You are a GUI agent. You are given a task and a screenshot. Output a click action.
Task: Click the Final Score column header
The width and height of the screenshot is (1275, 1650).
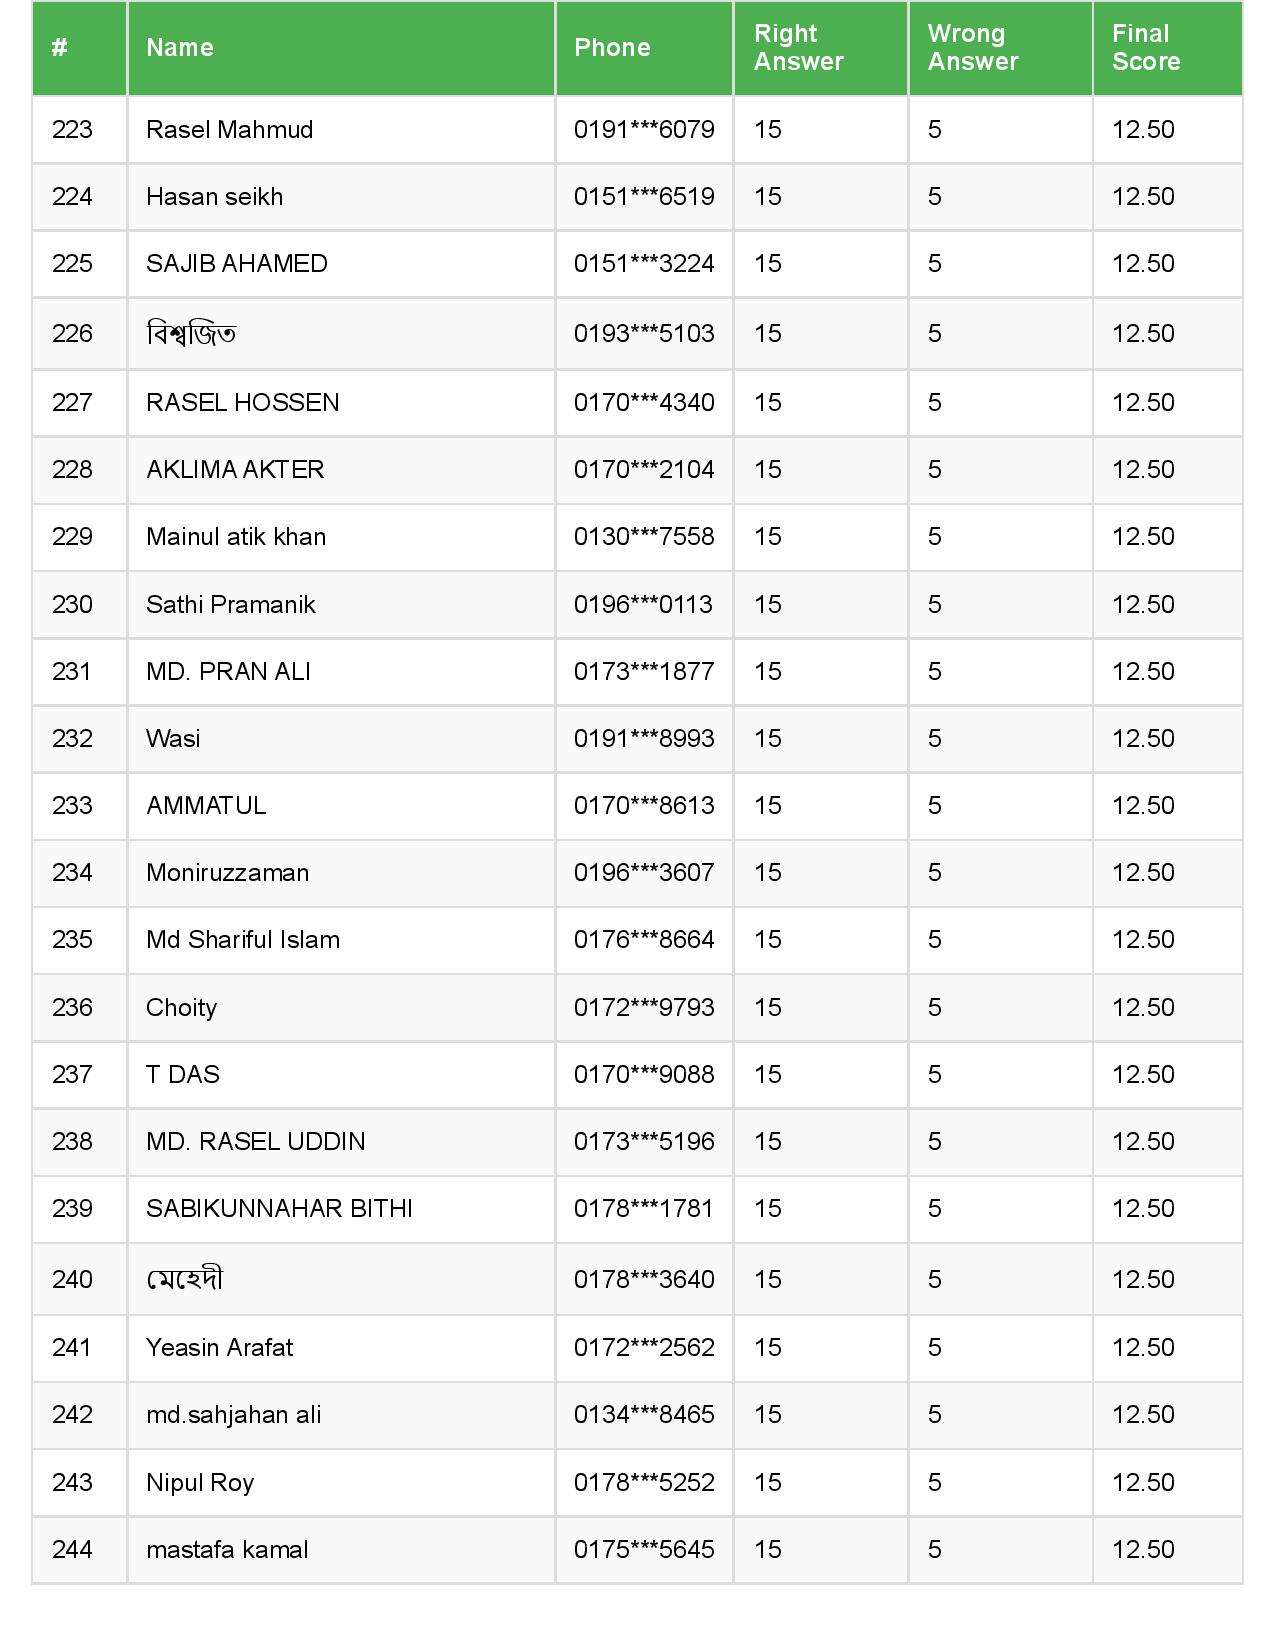(x=1145, y=48)
